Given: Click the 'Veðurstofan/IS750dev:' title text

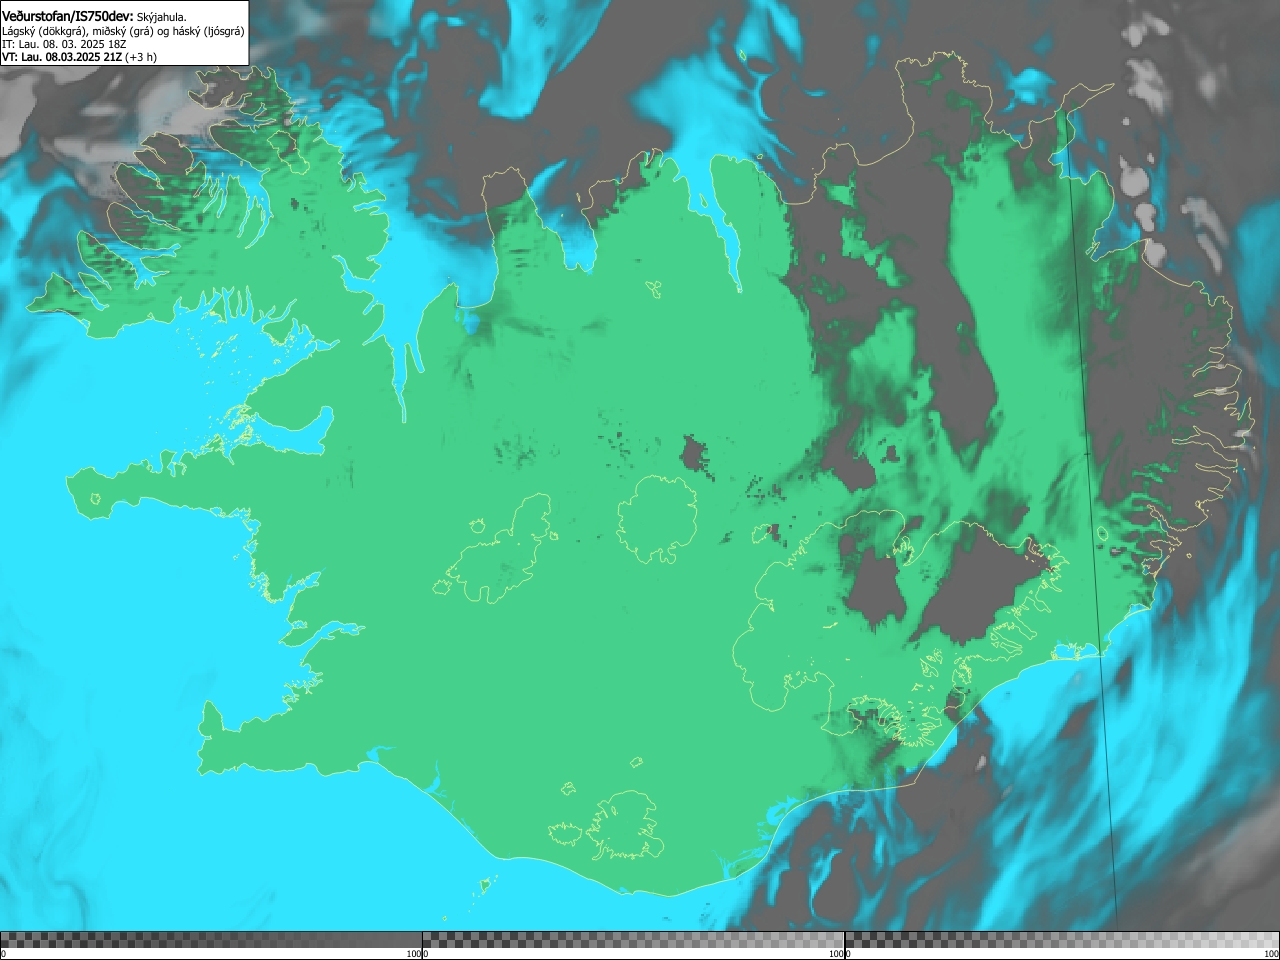Looking at the screenshot, I should [68, 16].
